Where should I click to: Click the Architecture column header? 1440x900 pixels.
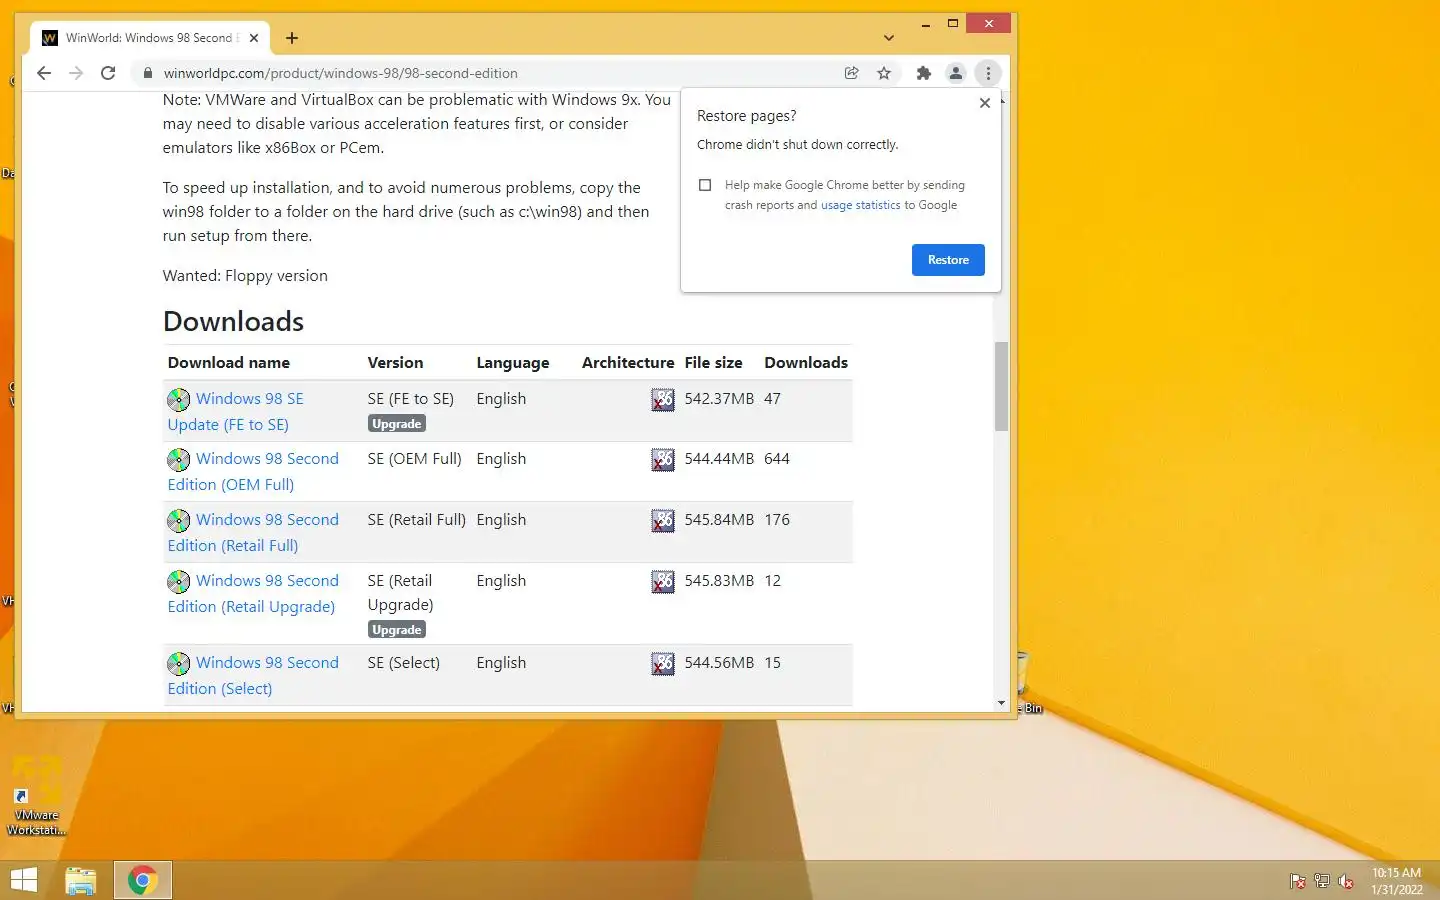628,363
